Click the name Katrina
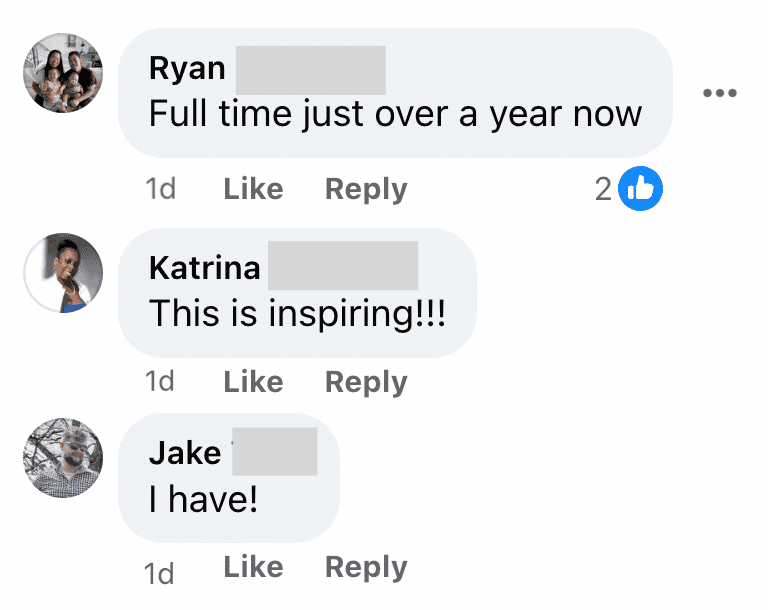Screen dimensions: 768x610 coord(205,268)
